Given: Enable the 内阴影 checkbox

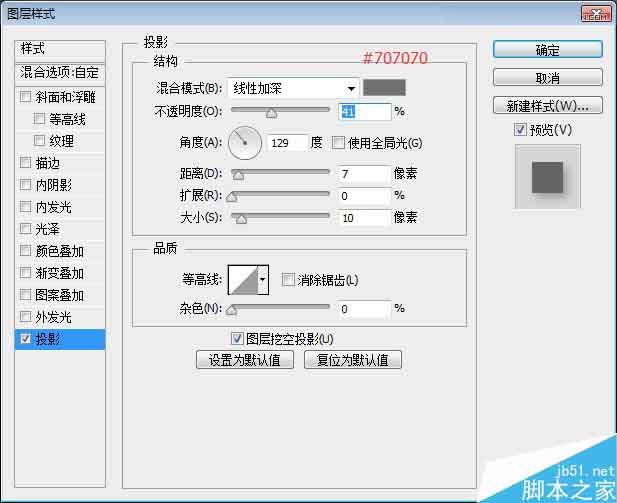Looking at the screenshot, I should 25,184.
